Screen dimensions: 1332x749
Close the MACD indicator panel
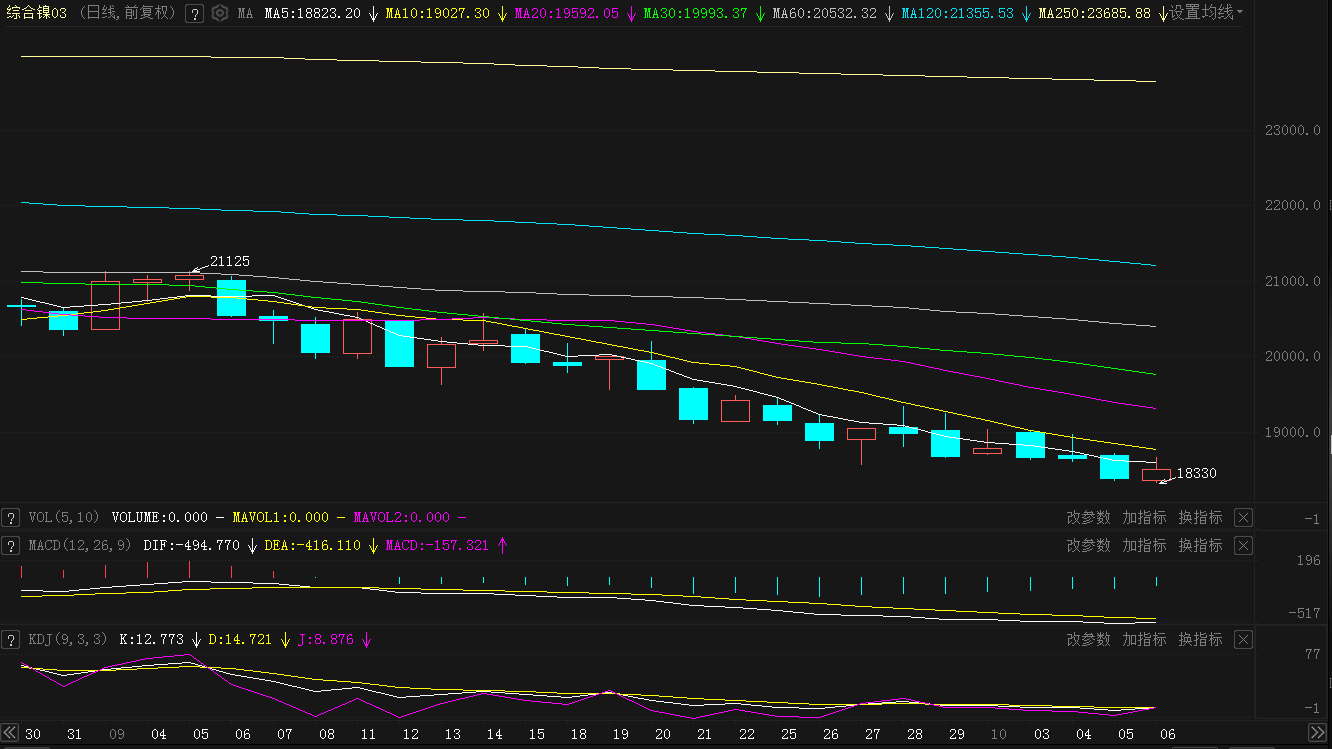coord(1242,546)
